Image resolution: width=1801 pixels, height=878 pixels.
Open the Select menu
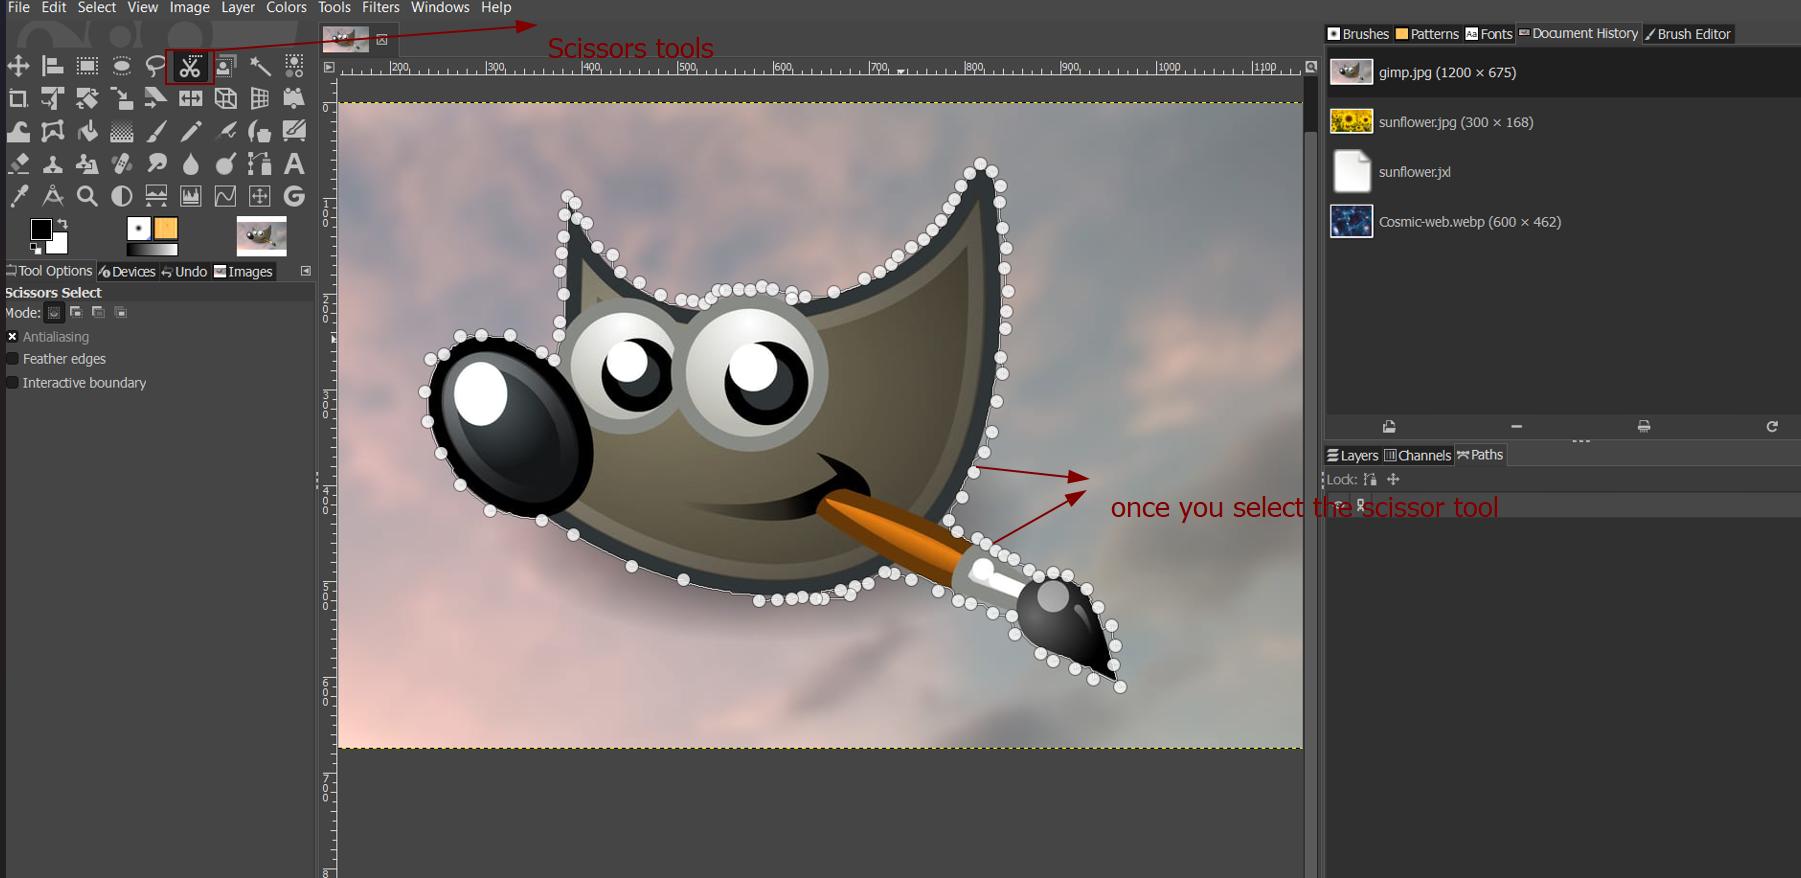(97, 7)
